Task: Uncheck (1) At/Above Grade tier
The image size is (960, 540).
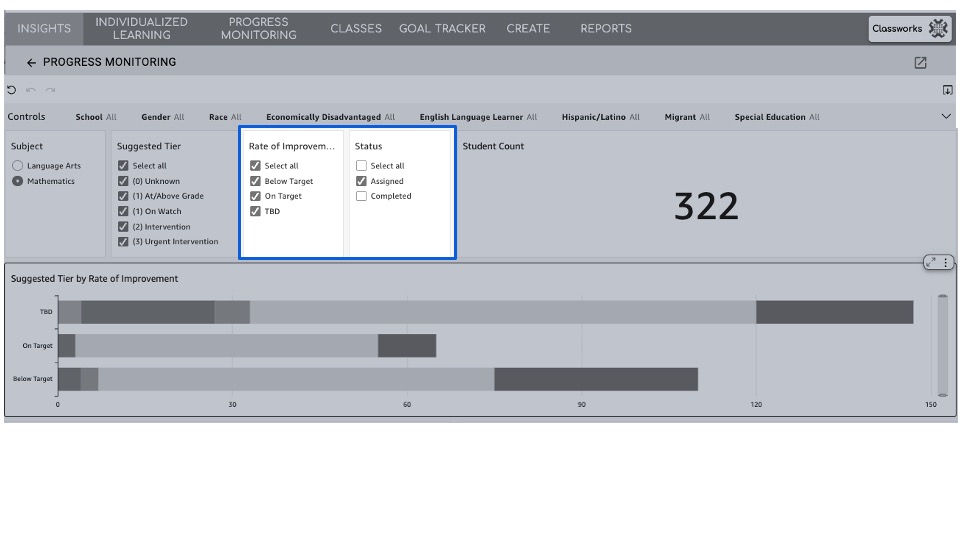Action: pos(123,196)
